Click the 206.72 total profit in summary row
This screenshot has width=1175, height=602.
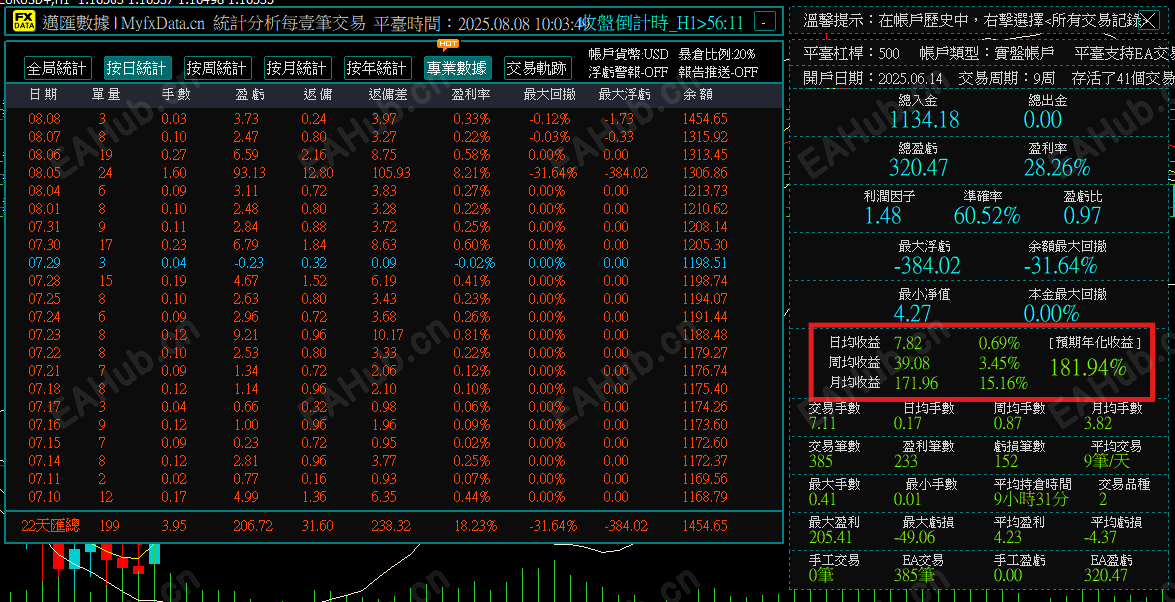[x=253, y=526]
